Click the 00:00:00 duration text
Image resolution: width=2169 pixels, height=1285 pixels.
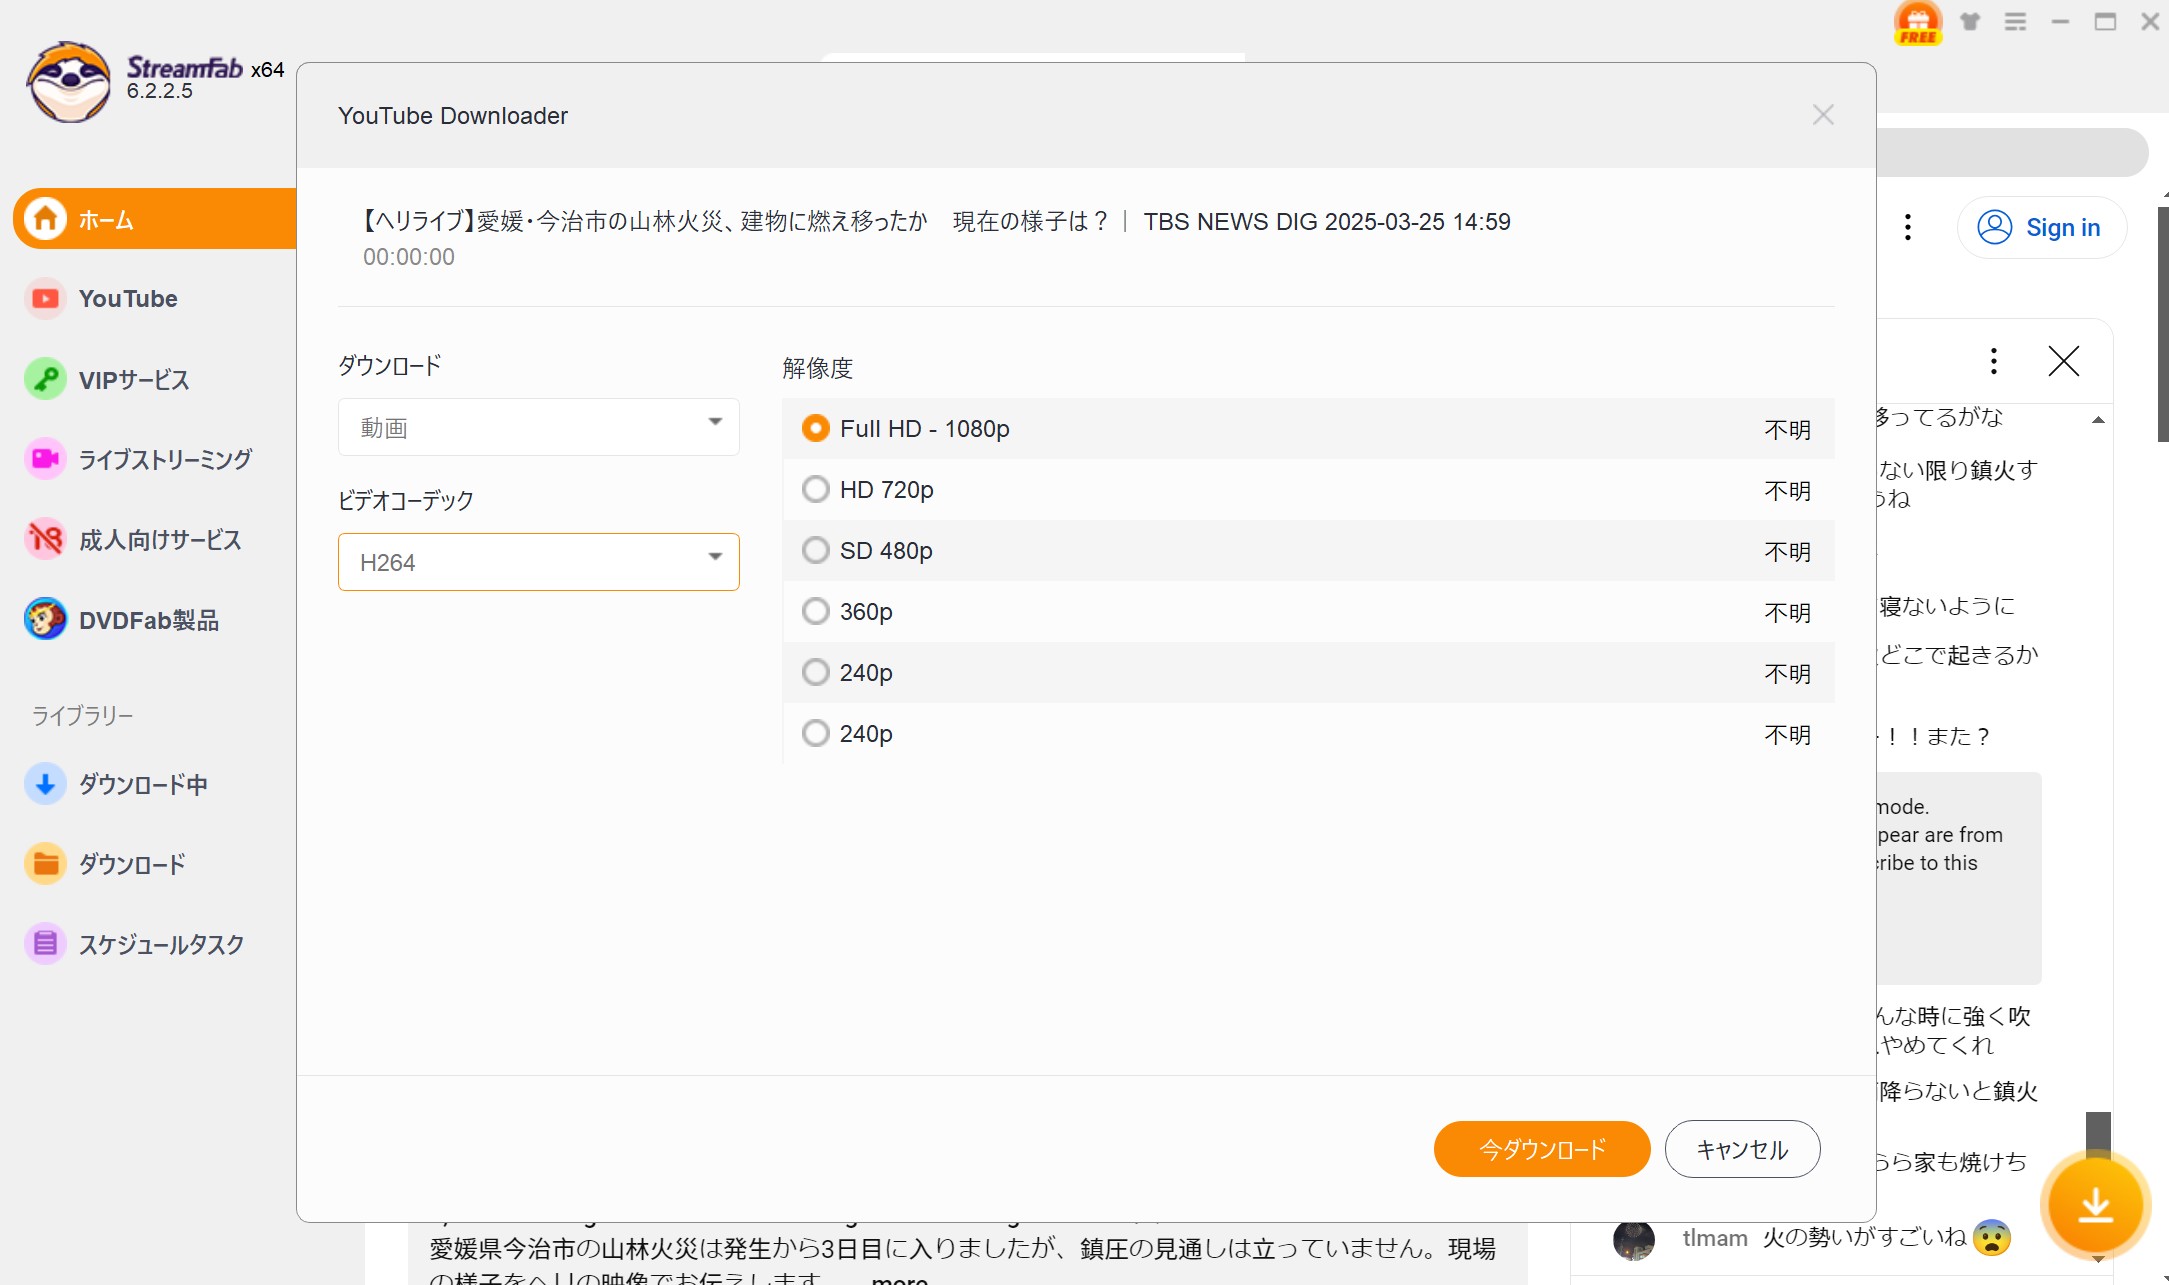coord(408,257)
